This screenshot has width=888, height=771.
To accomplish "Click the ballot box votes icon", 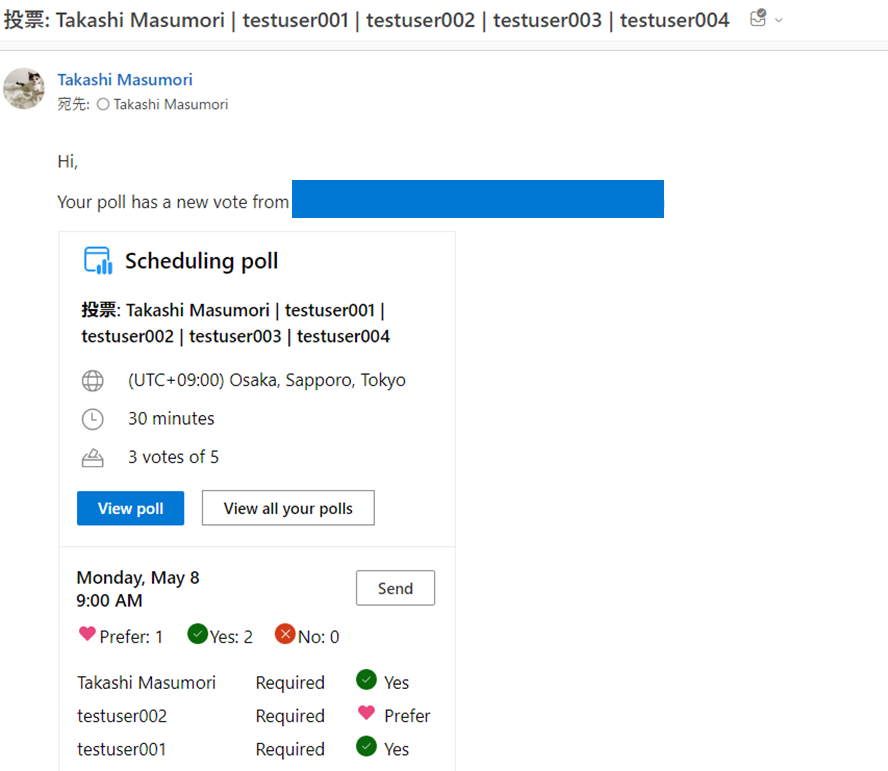I will click(x=92, y=458).
